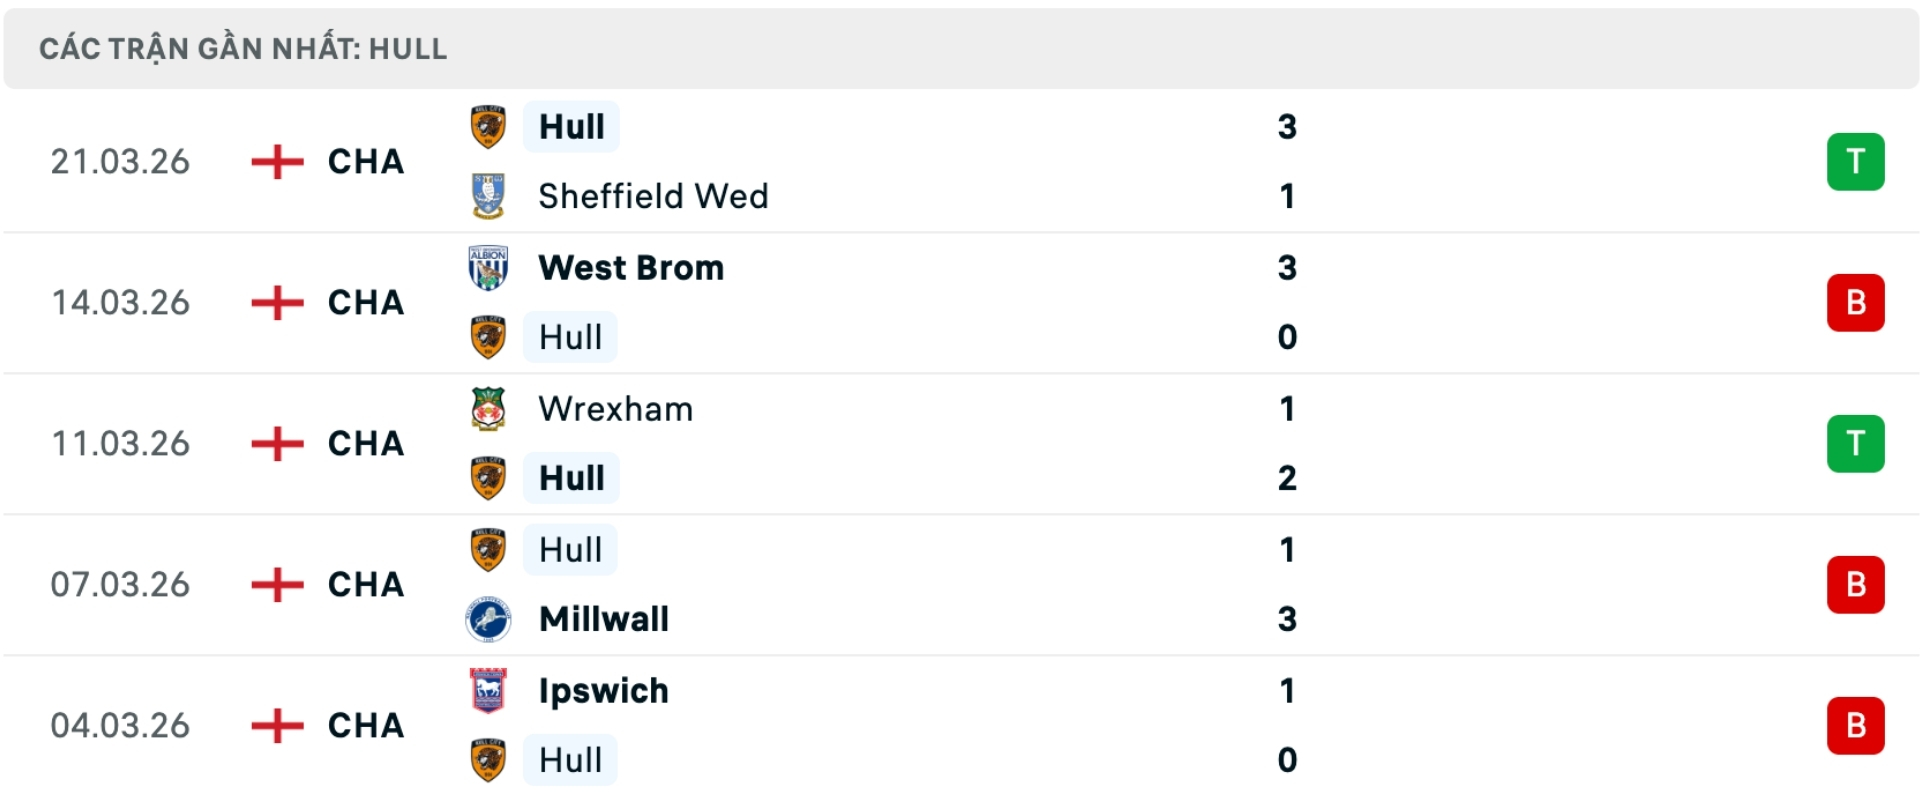
Task: Click the Ipswich club crest
Action: 488,691
